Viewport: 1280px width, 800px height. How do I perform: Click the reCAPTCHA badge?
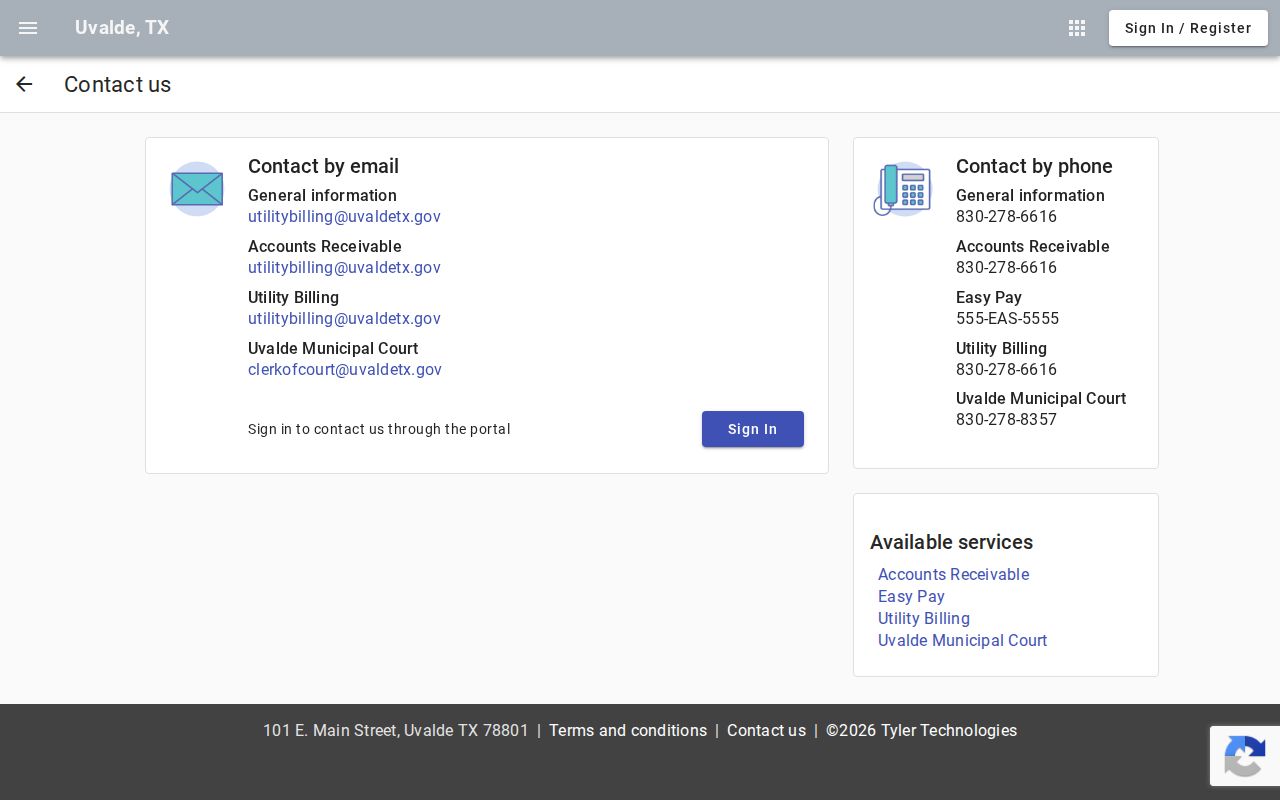click(1245, 756)
